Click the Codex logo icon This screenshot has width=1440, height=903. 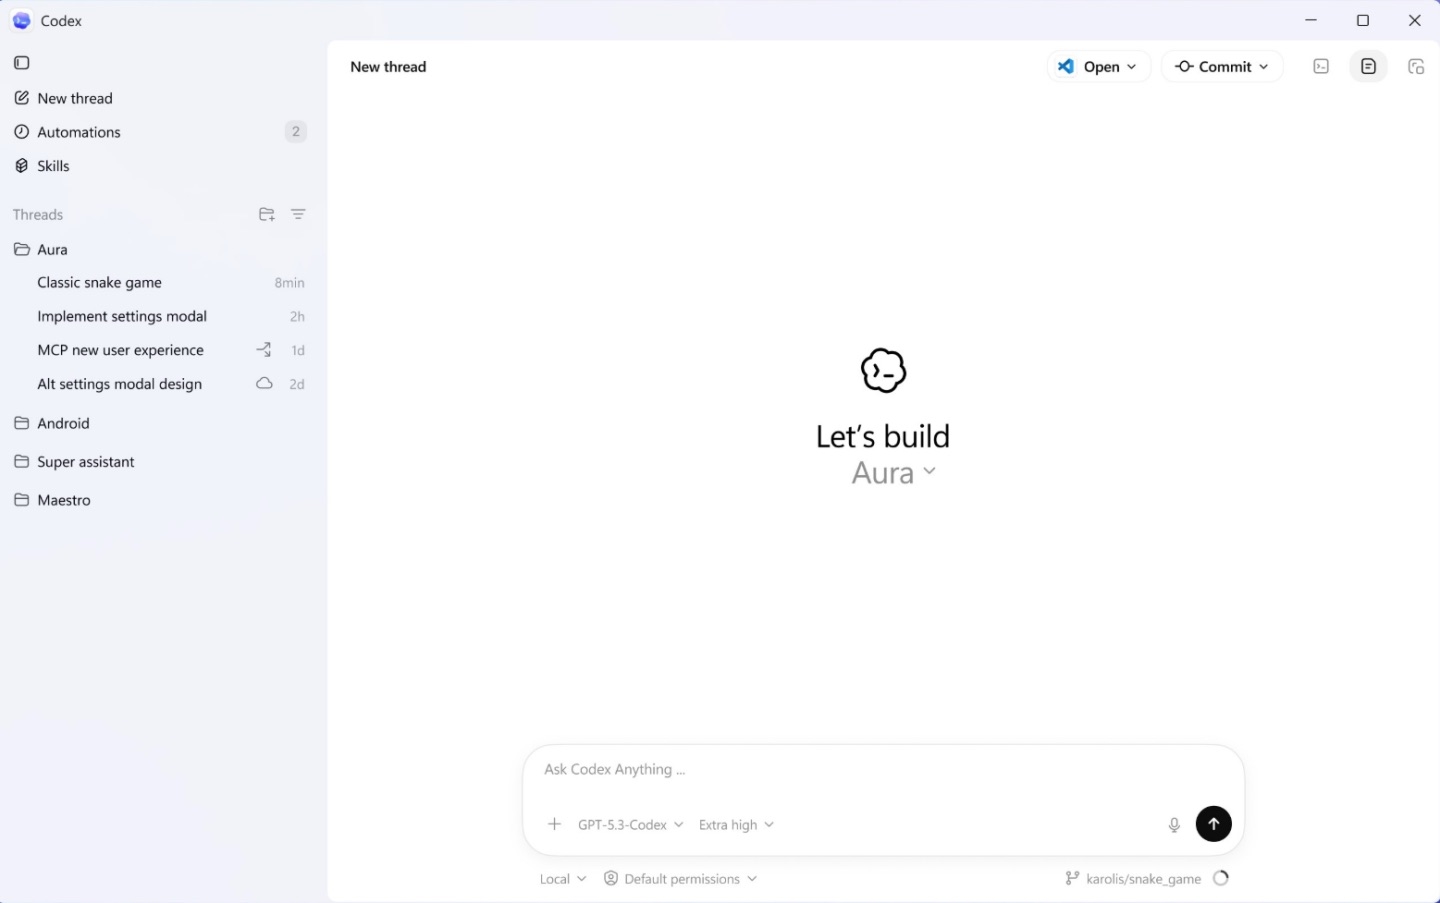pos(21,20)
